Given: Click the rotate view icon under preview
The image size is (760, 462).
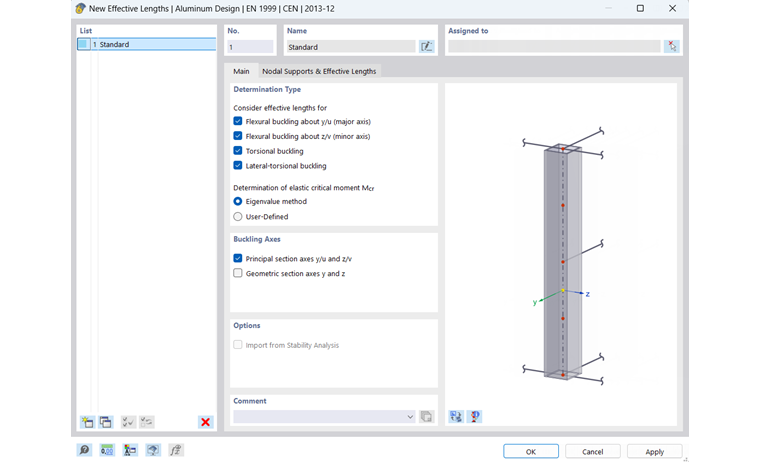Looking at the screenshot, I should (456, 416).
